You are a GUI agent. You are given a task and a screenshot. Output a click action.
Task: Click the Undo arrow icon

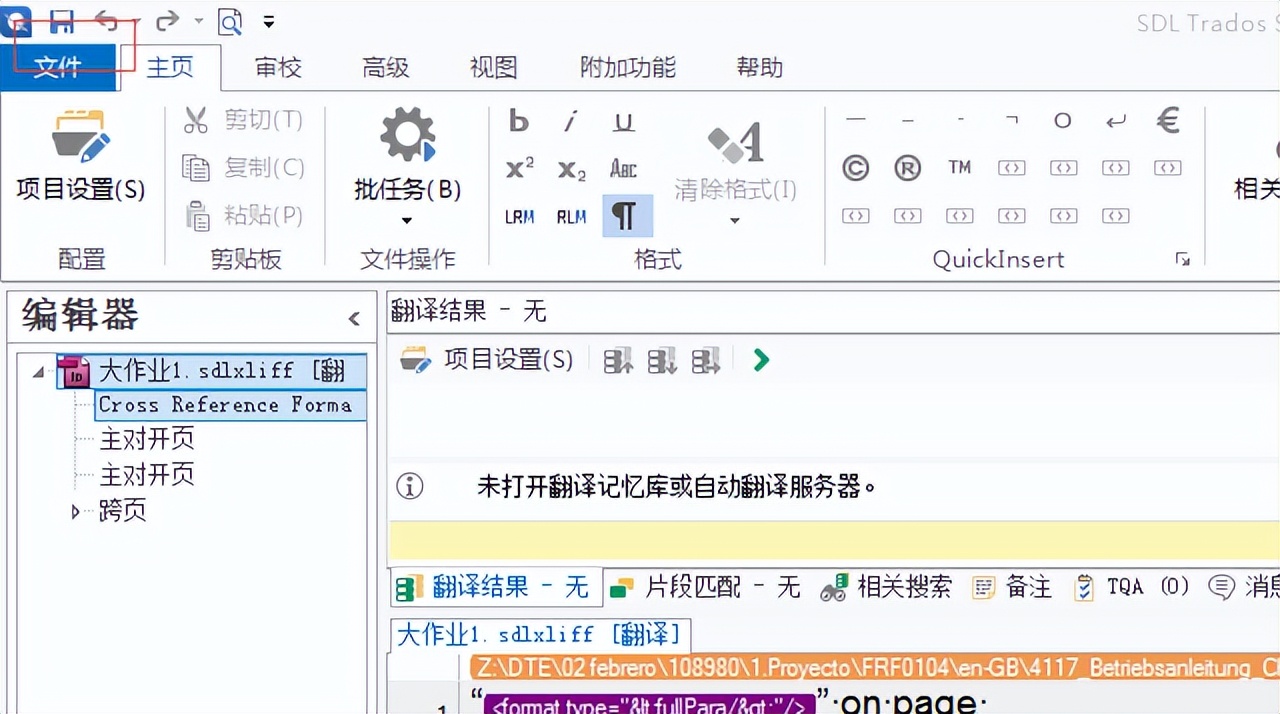click(107, 20)
